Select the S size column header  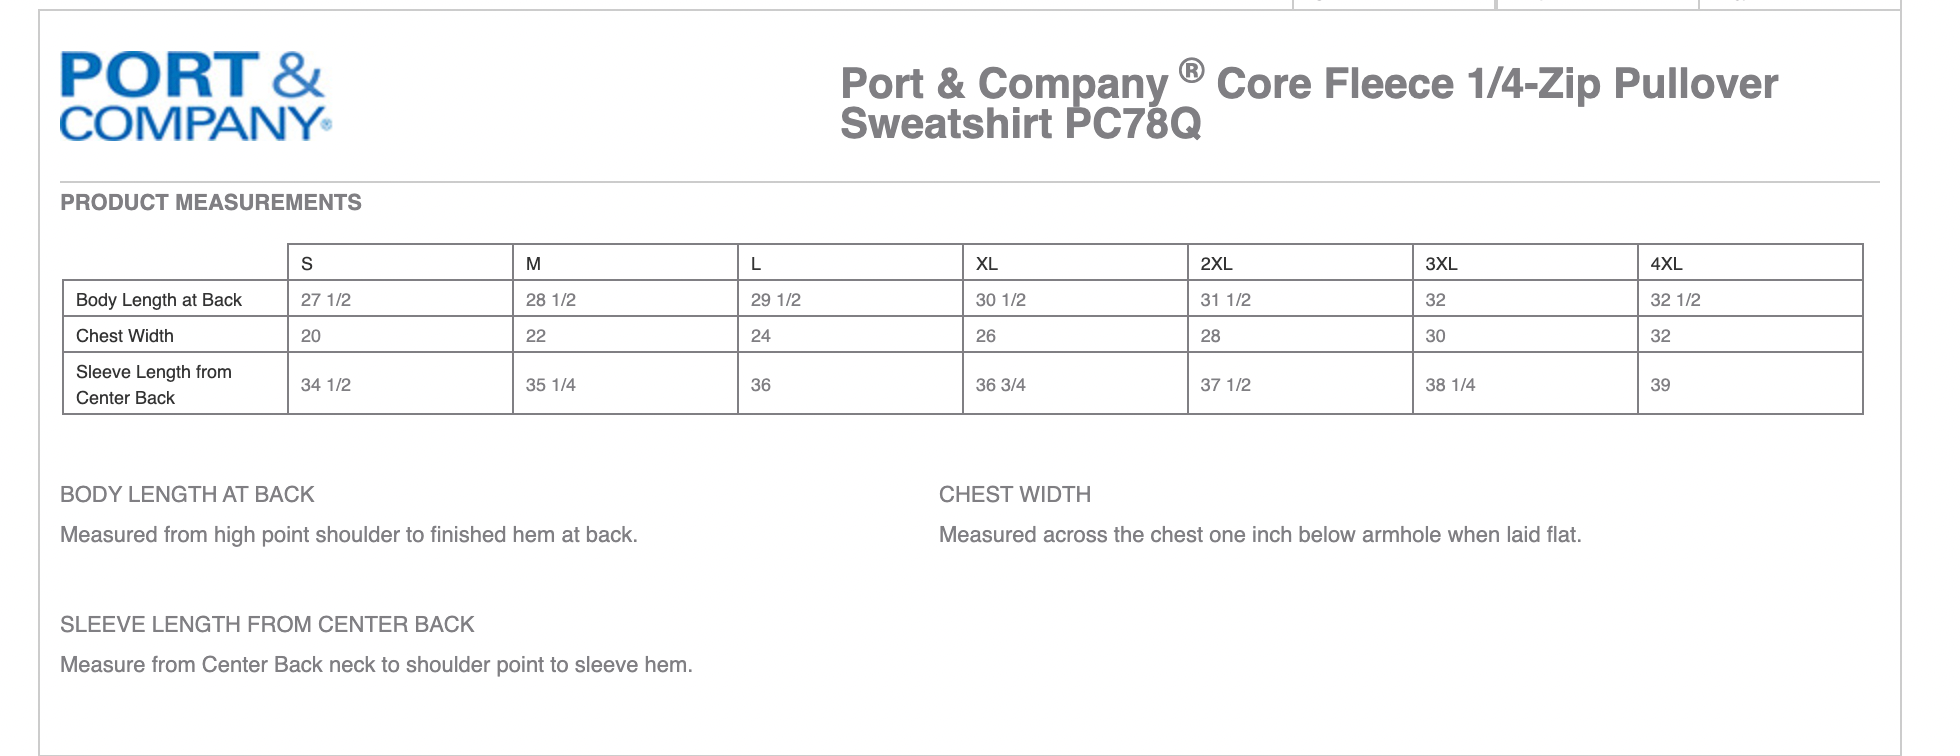(x=307, y=264)
